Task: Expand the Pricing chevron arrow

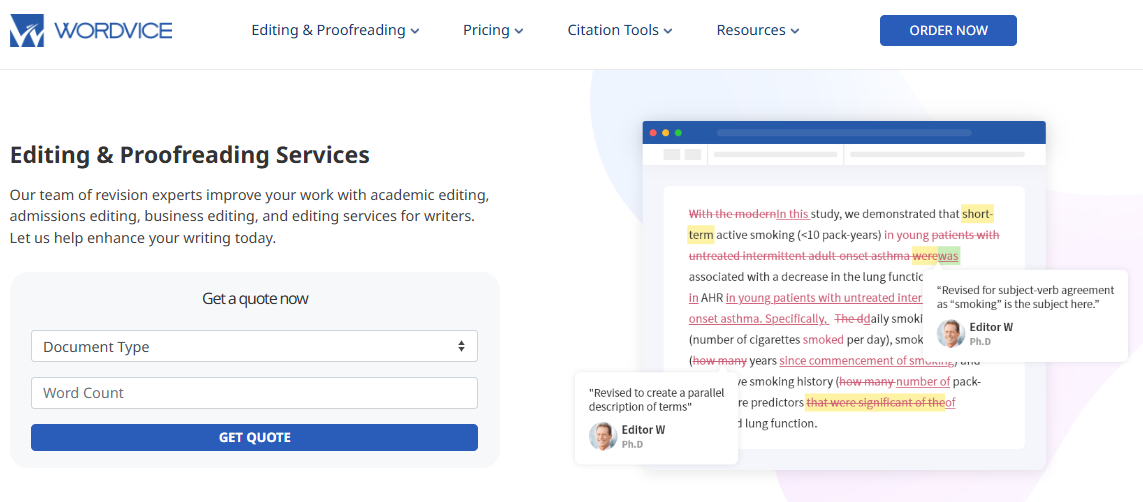Action: click(519, 31)
